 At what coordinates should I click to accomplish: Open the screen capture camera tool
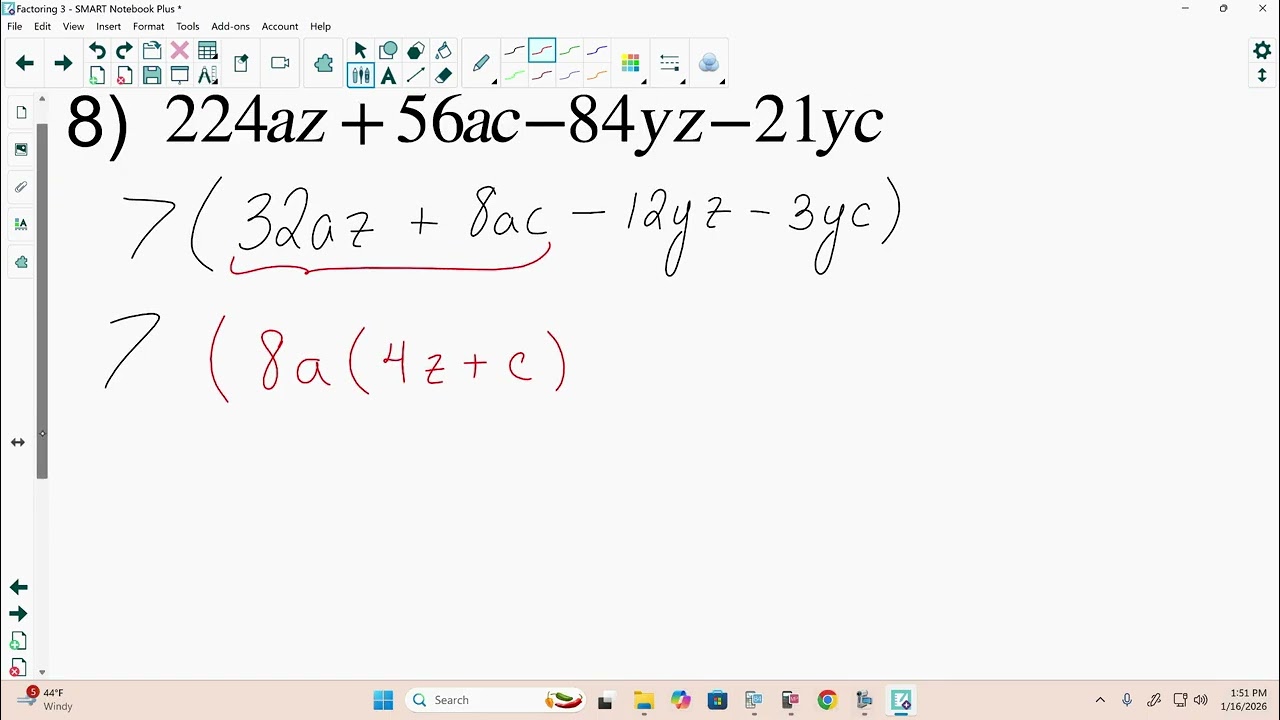tap(280, 63)
